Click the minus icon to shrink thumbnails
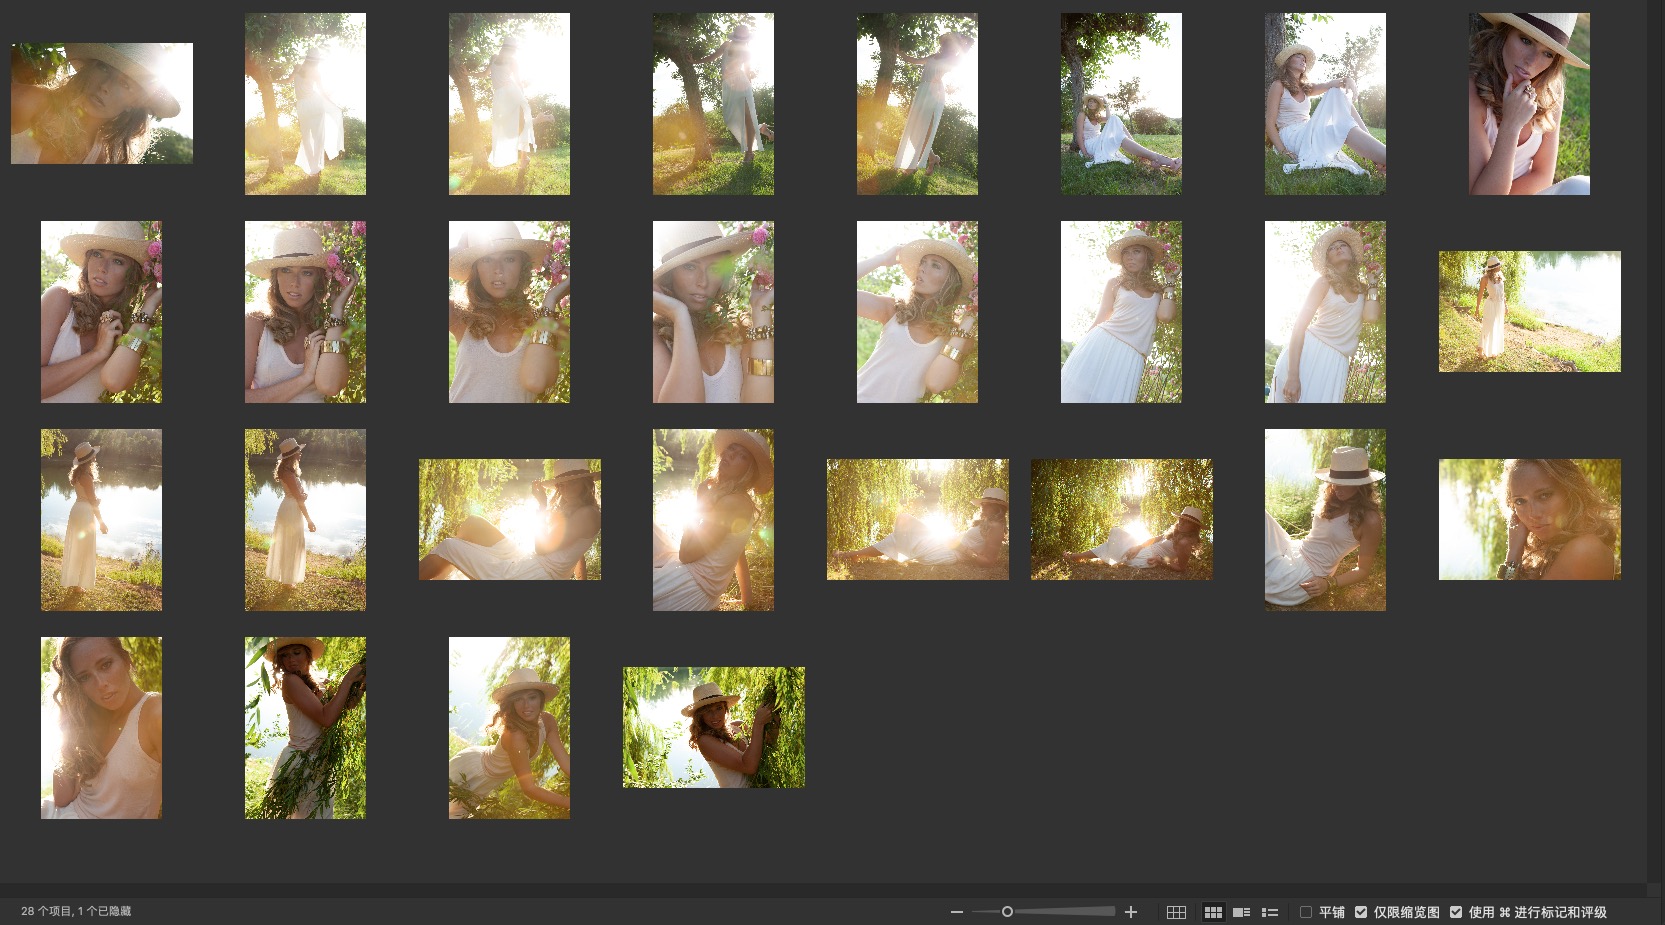1665x925 pixels. click(x=957, y=912)
